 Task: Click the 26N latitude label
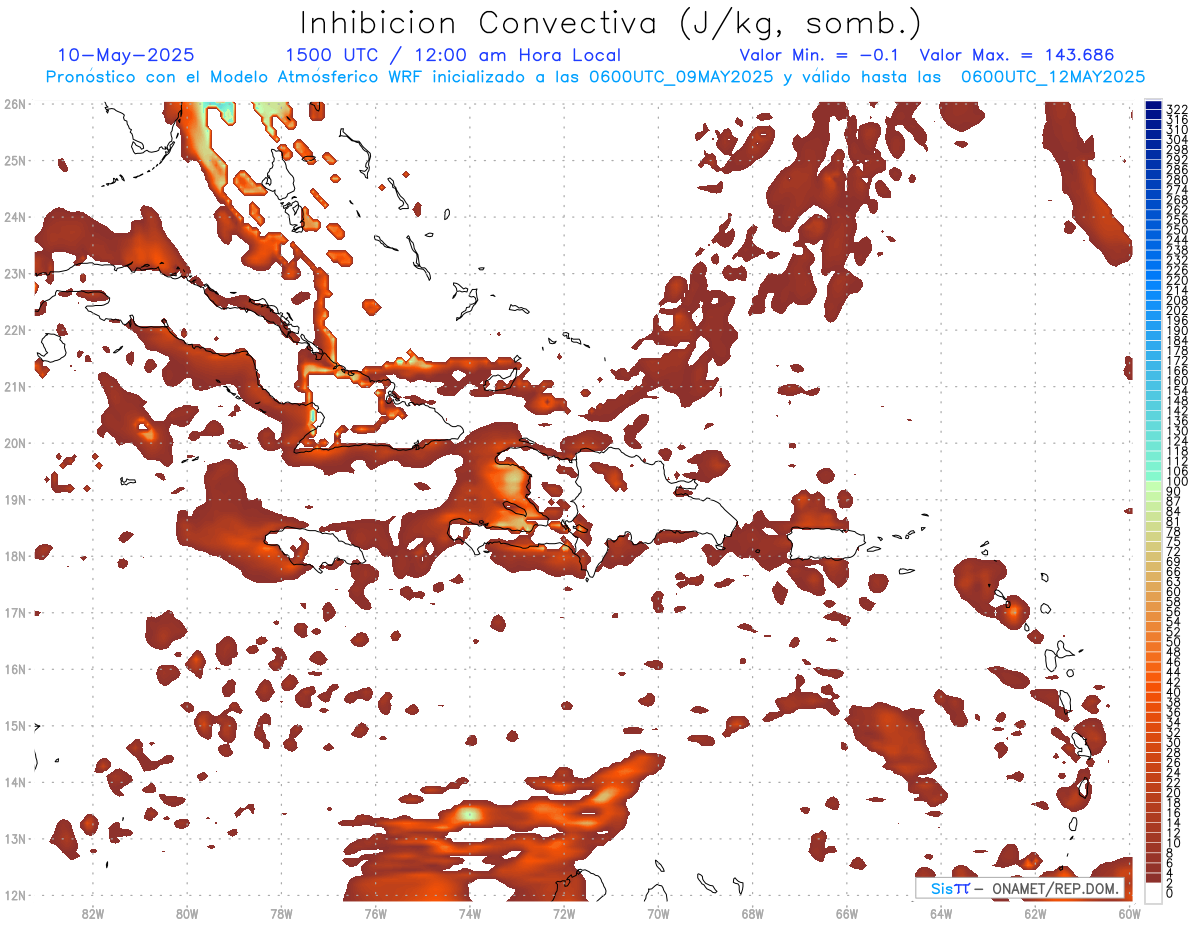tap(15, 104)
